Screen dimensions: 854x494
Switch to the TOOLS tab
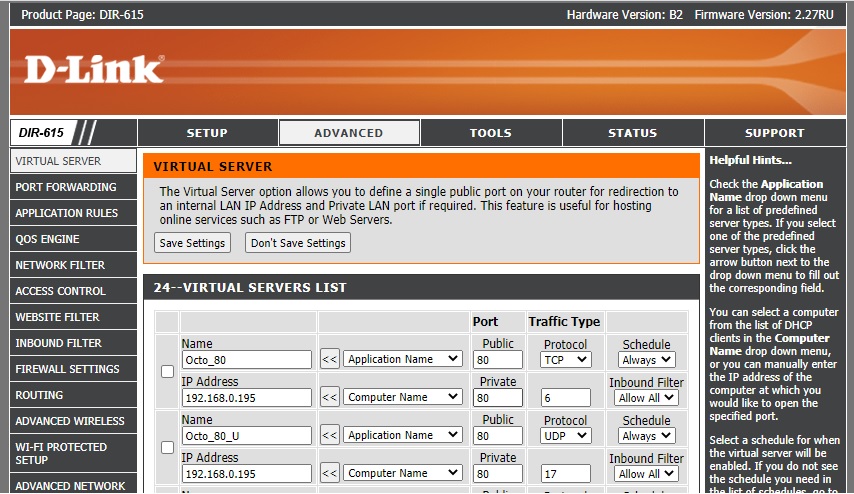(491, 133)
